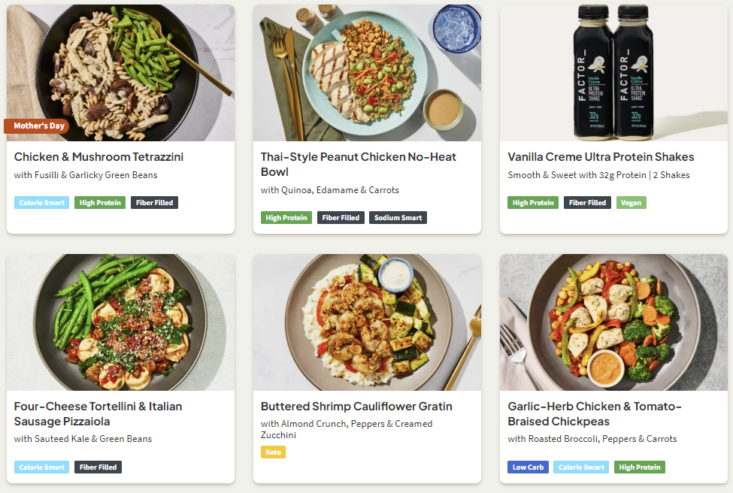
Task: Click the Vanilla Creme protein shake bottles image
Action: click(613, 72)
